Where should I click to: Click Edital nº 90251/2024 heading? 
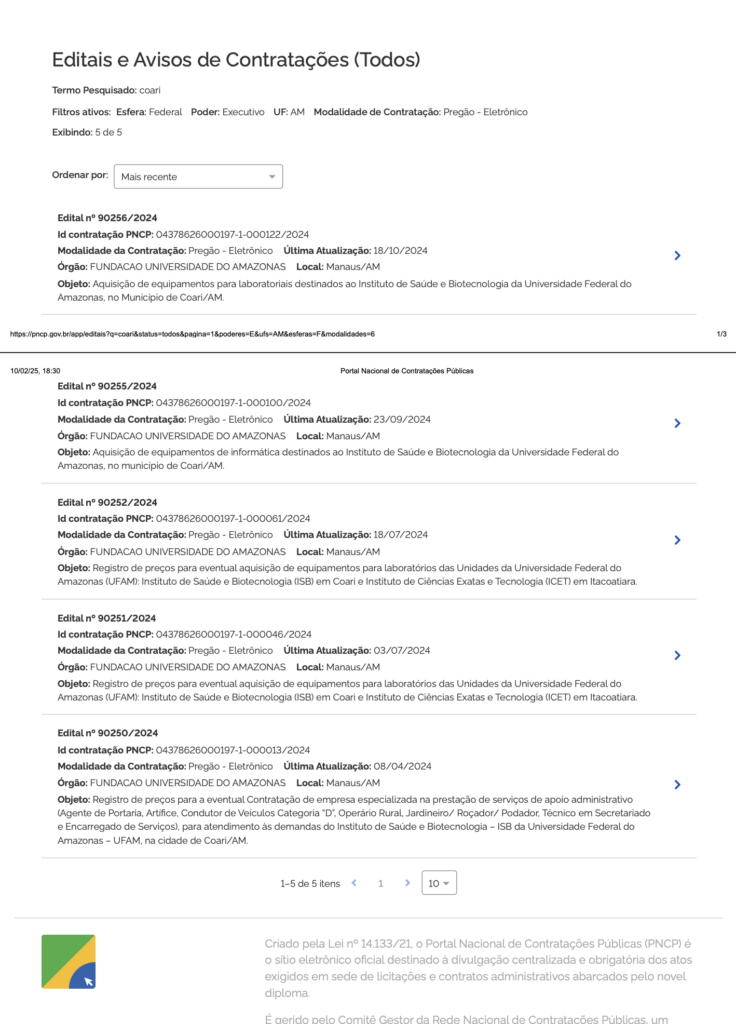(107, 618)
